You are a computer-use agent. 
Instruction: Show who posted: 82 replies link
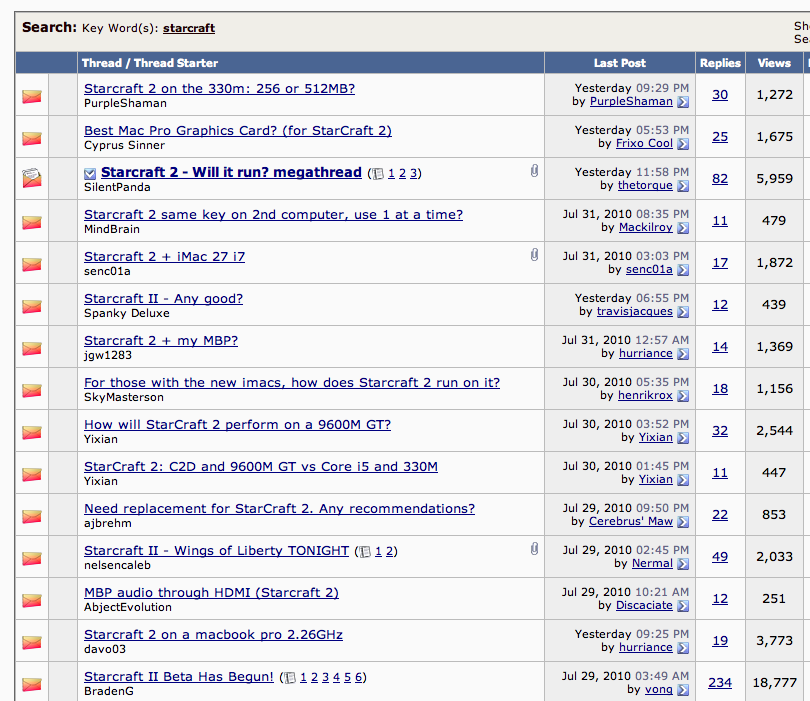(720, 179)
